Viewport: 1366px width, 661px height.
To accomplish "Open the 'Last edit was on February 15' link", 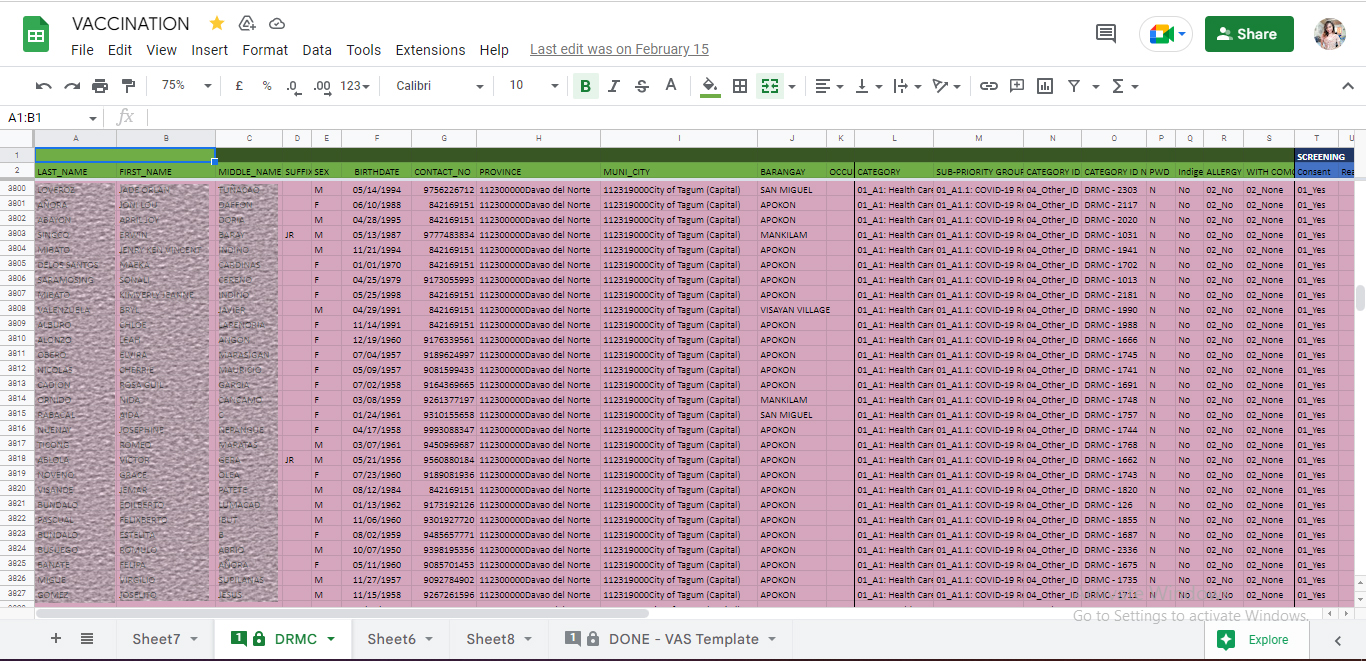I will coord(619,49).
